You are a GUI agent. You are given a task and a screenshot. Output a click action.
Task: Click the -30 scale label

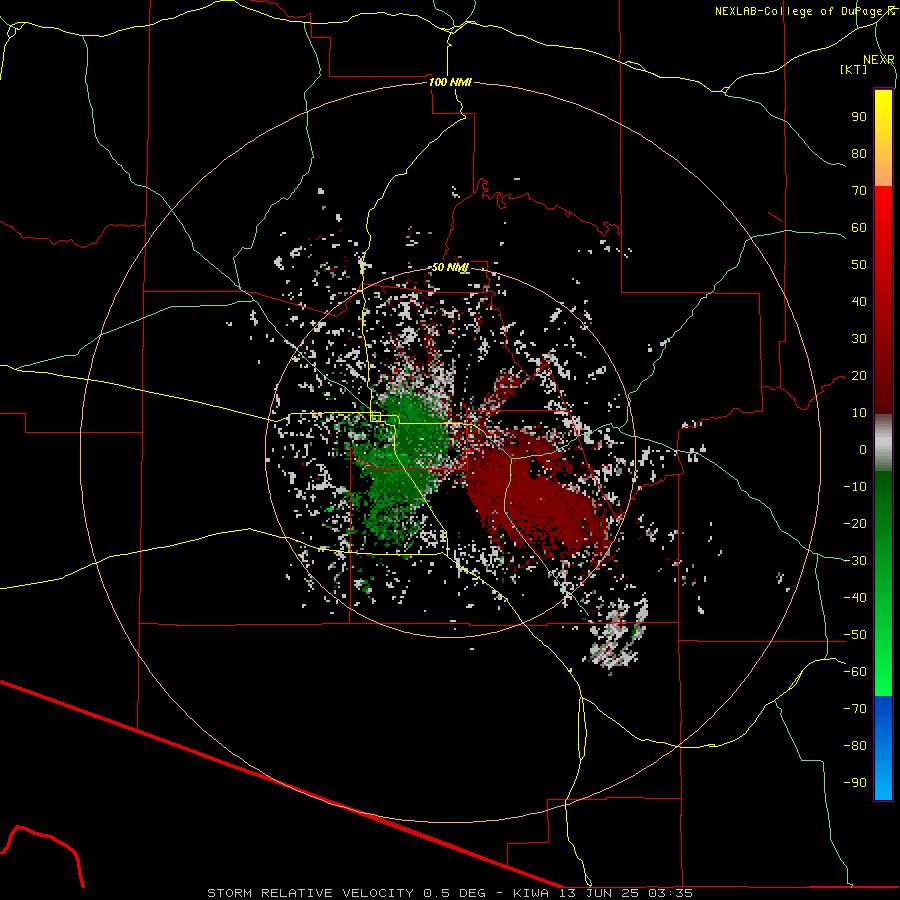click(x=855, y=561)
